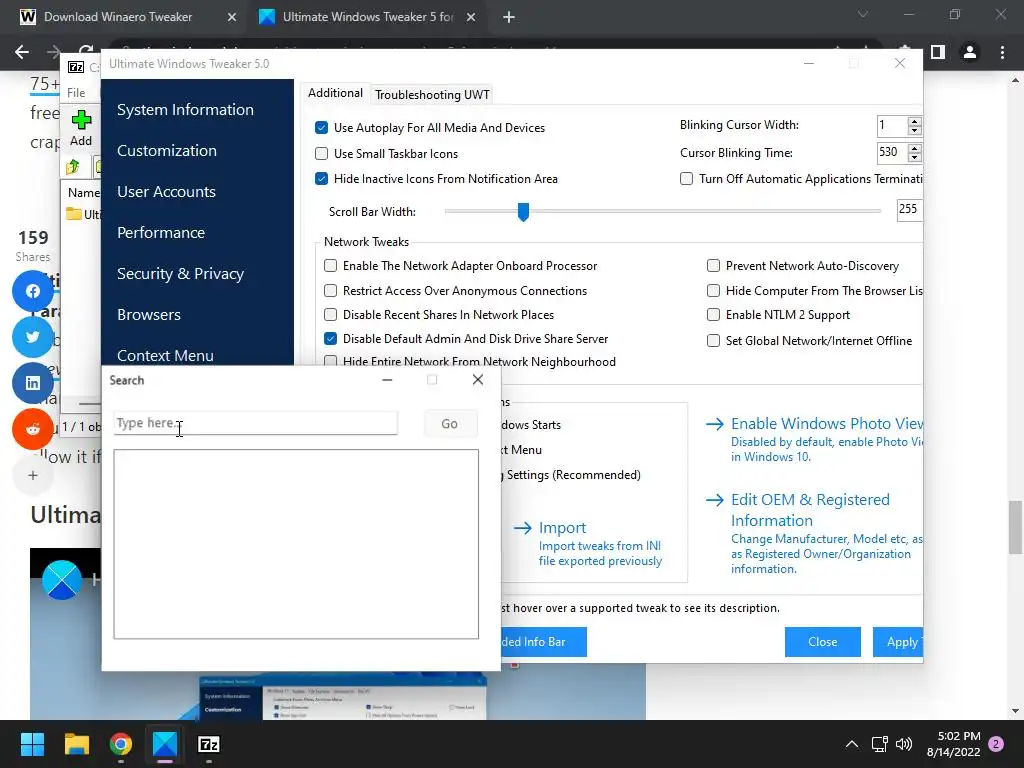Open a new Chrome tab
Viewport: 1024px width, 768px height.
509,17
